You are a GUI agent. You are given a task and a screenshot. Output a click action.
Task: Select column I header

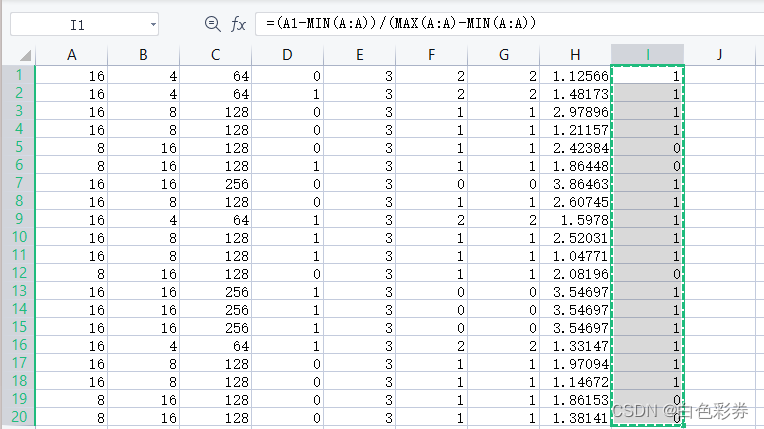coord(648,55)
